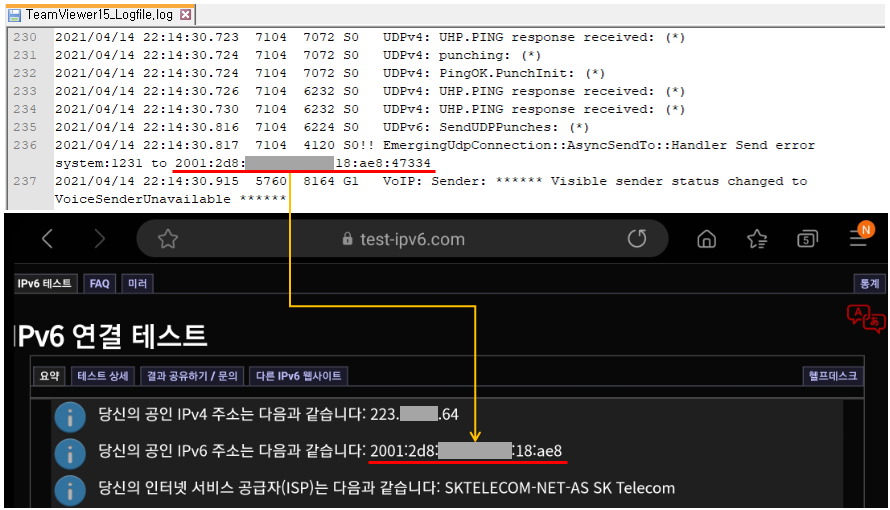Close the TeamViewer15_Logfile.log tab
Image resolution: width=890 pixels, height=510 pixels.
tap(186, 15)
